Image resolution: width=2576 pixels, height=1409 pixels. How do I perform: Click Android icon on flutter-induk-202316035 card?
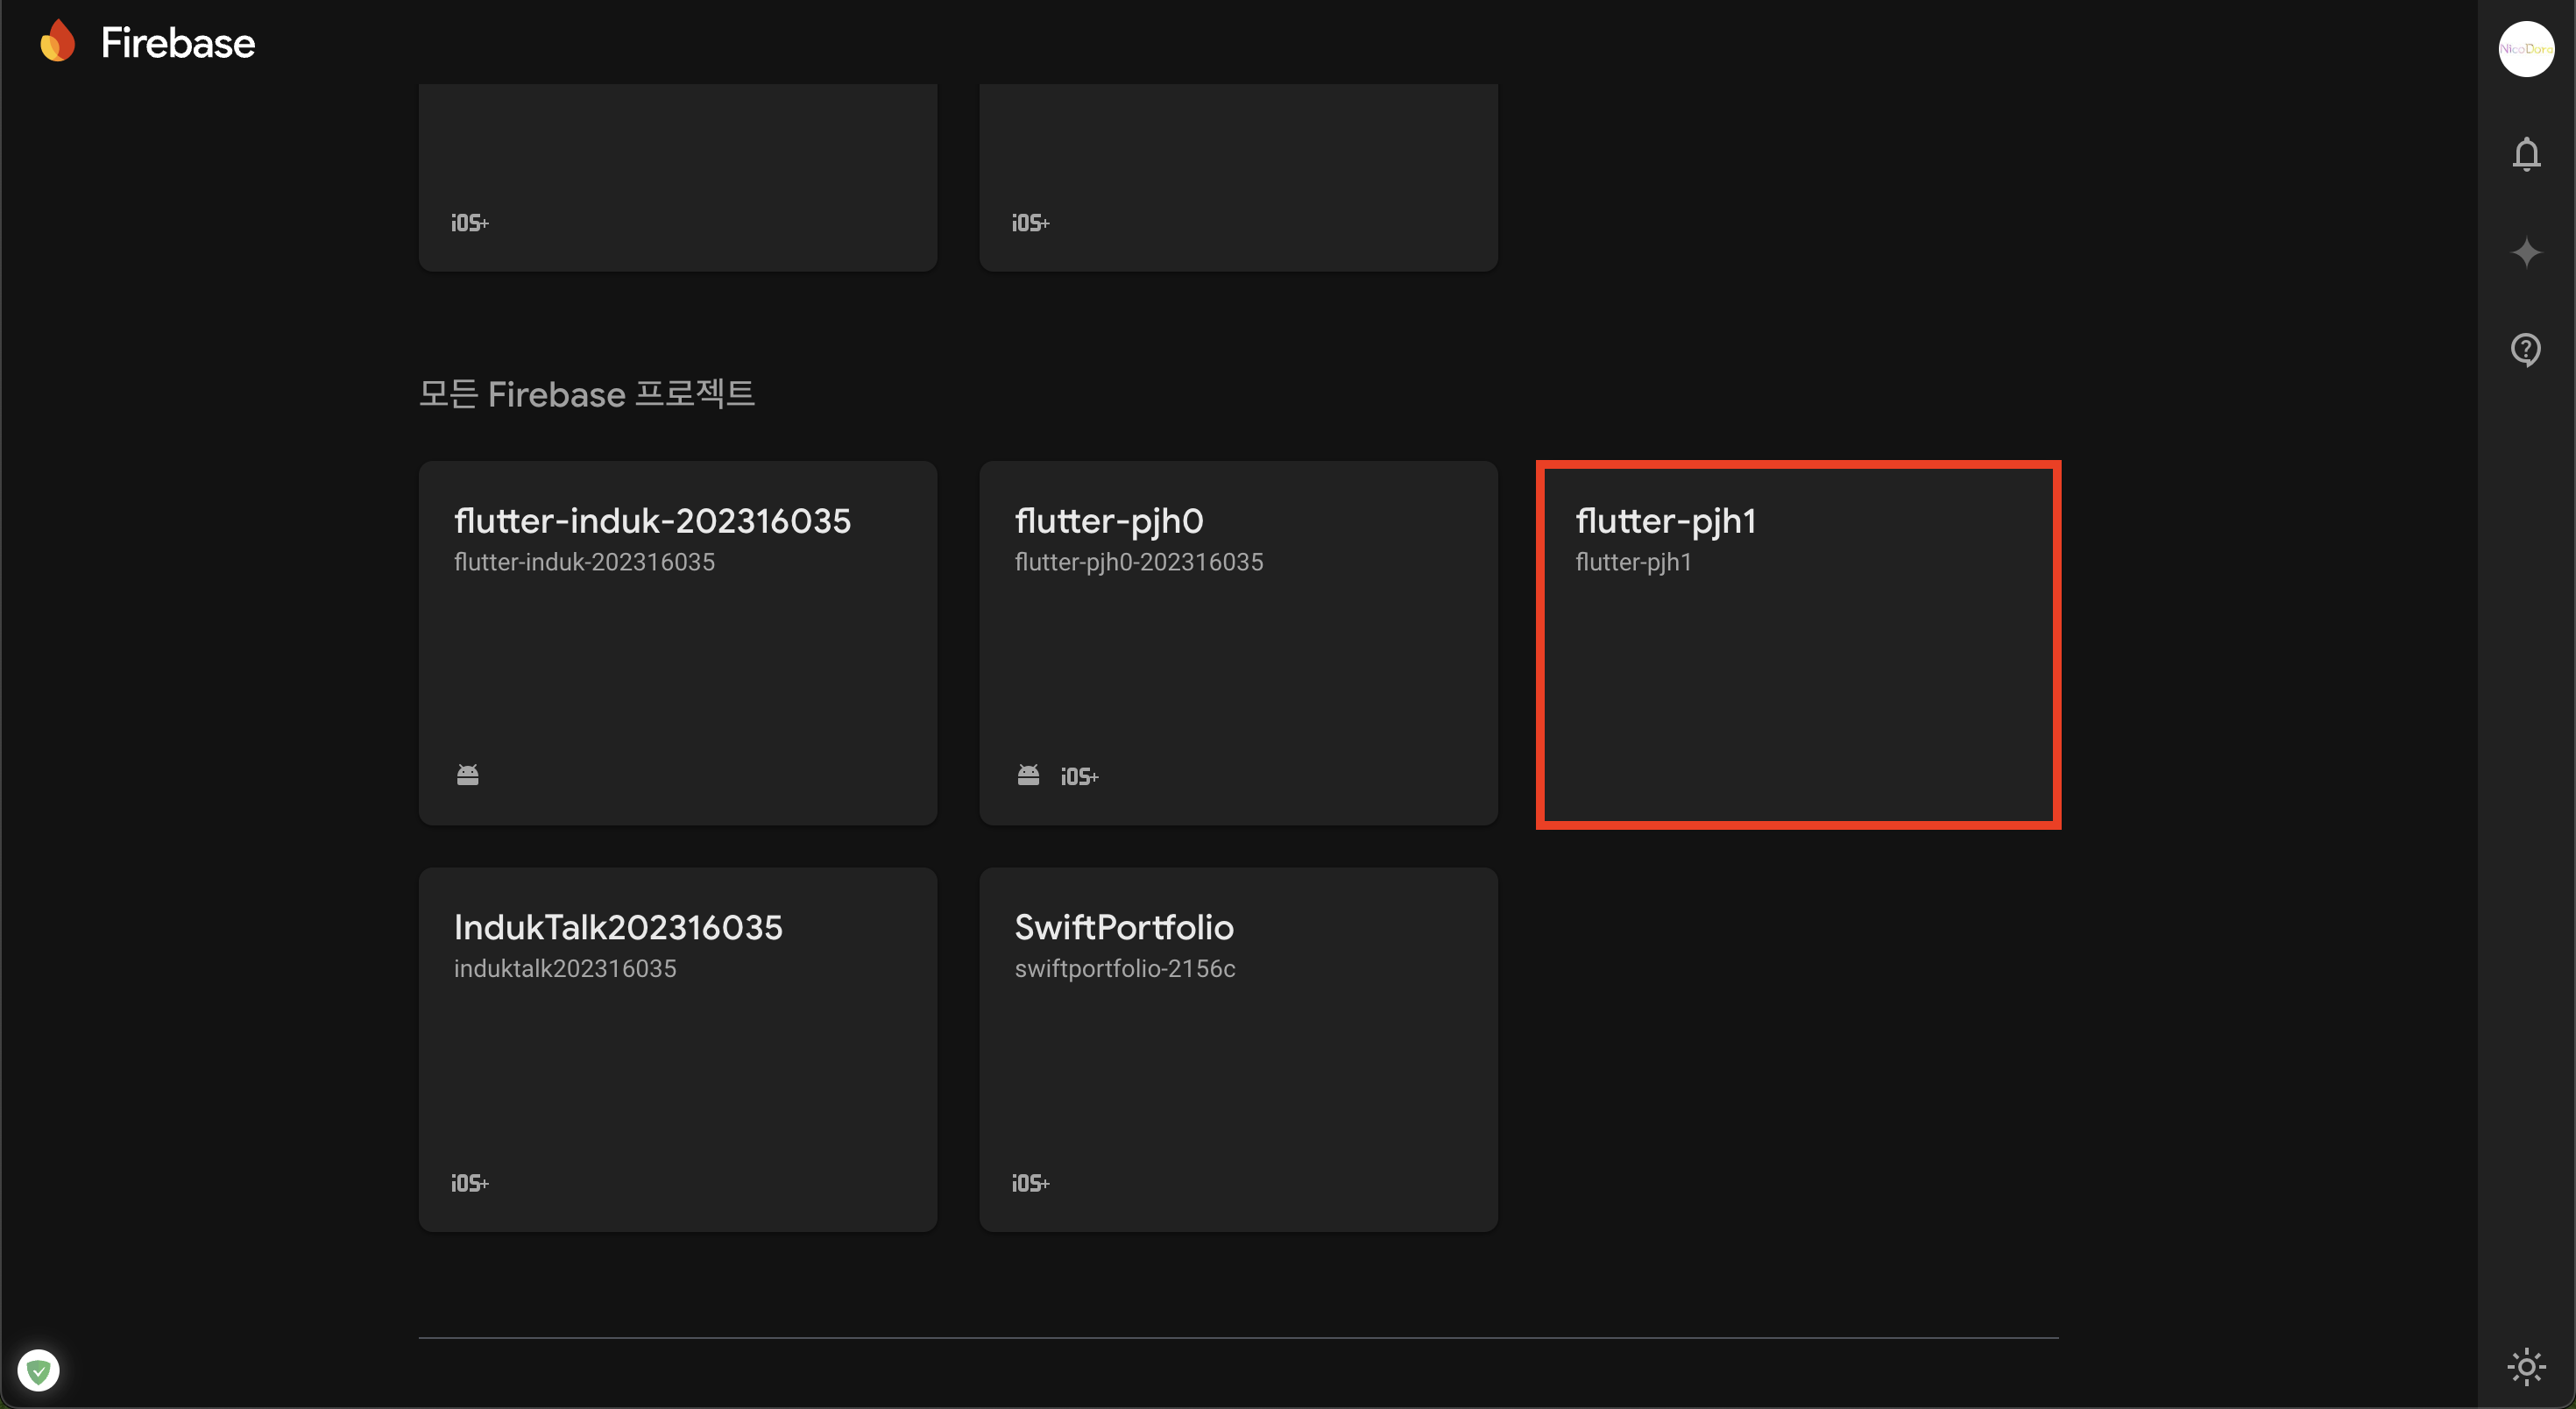468,775
